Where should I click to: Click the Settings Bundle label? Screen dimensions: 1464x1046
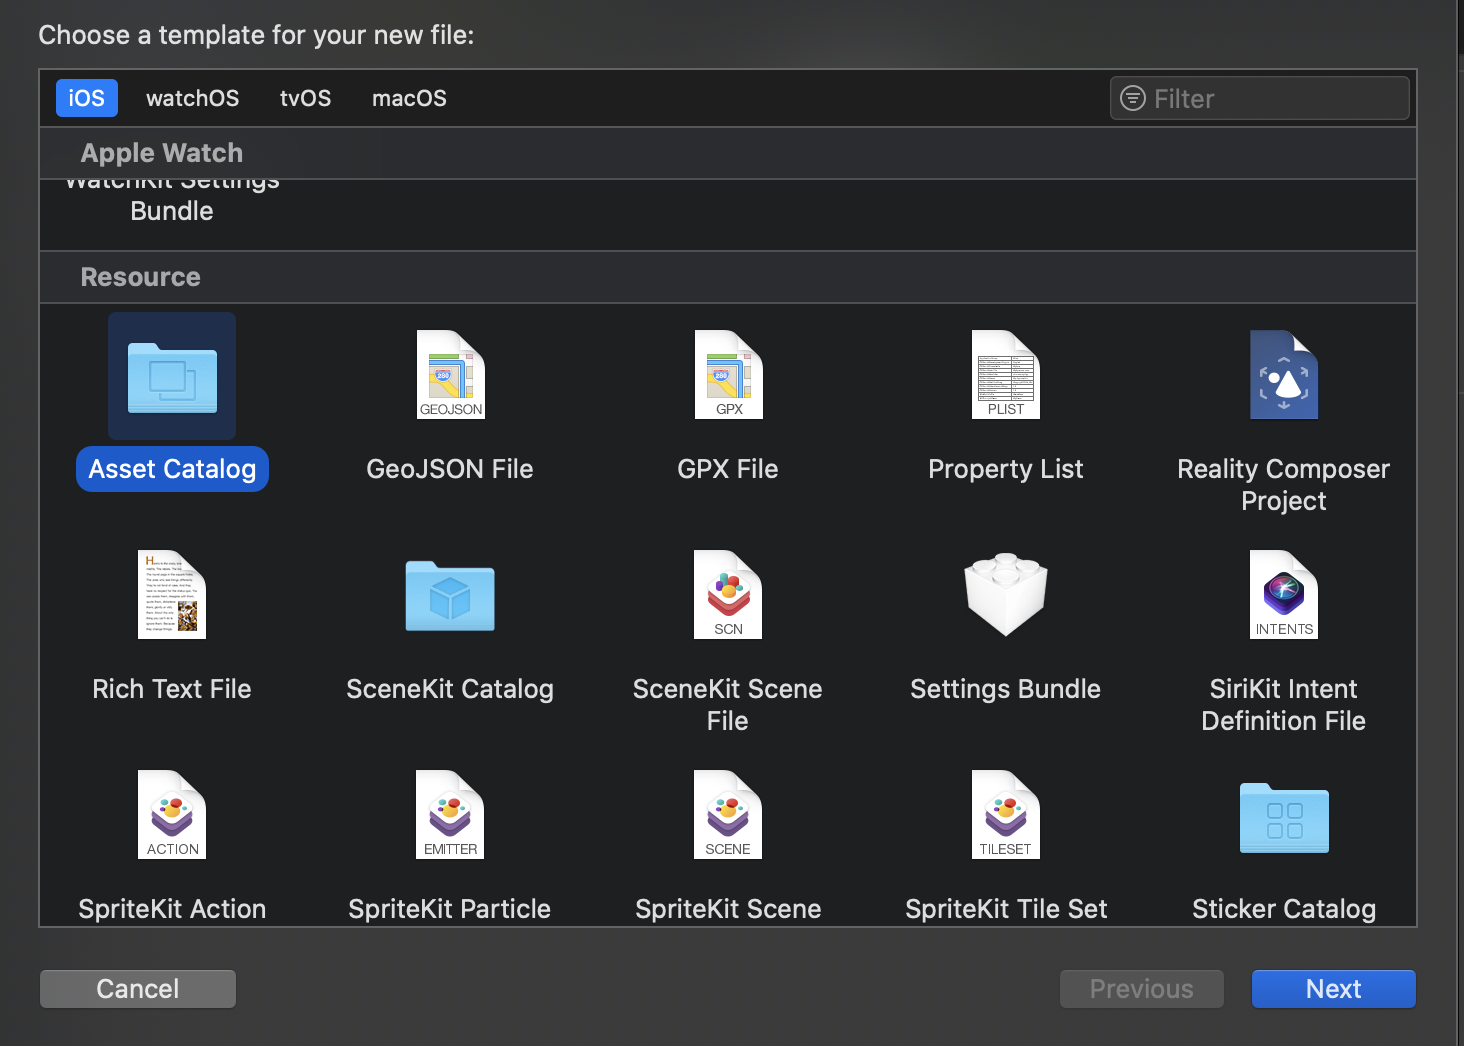point(1006,689)
